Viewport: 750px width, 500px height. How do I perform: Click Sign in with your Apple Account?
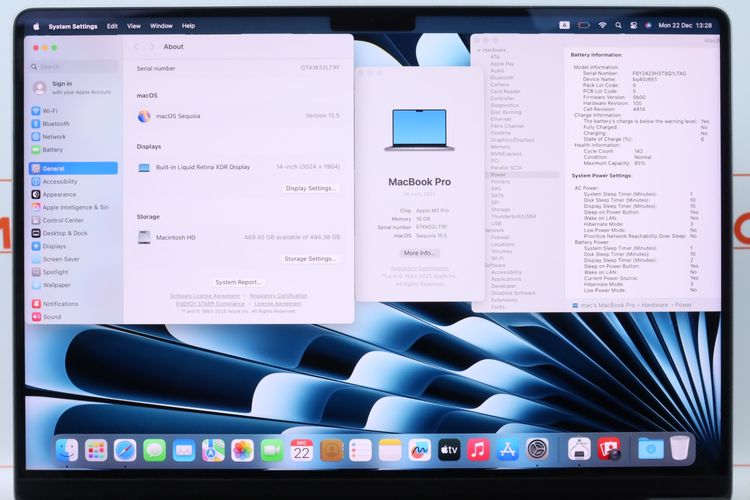[74, 88]
